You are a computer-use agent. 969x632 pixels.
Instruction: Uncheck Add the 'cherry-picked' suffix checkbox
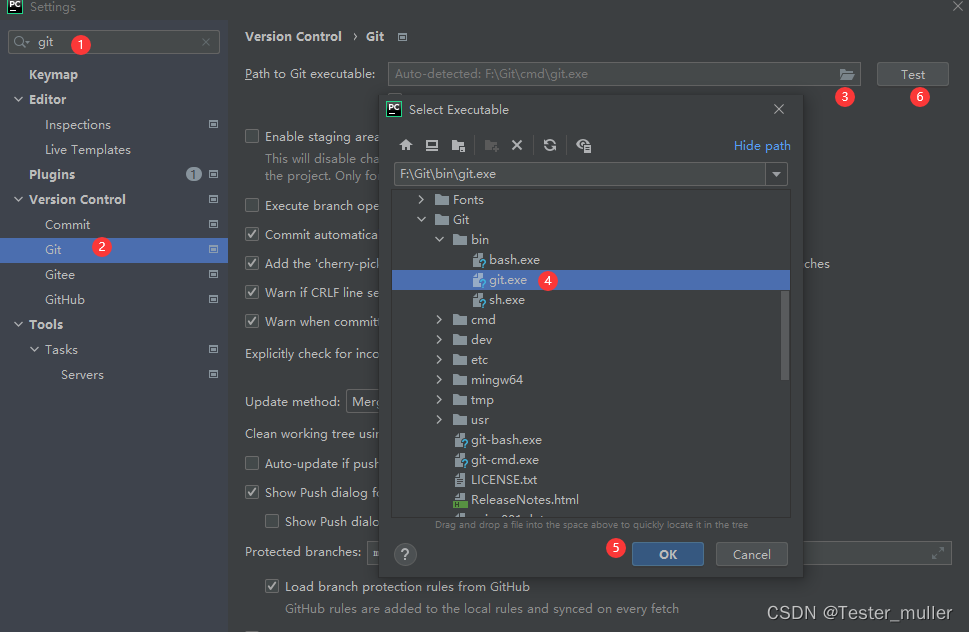[252, 263]
